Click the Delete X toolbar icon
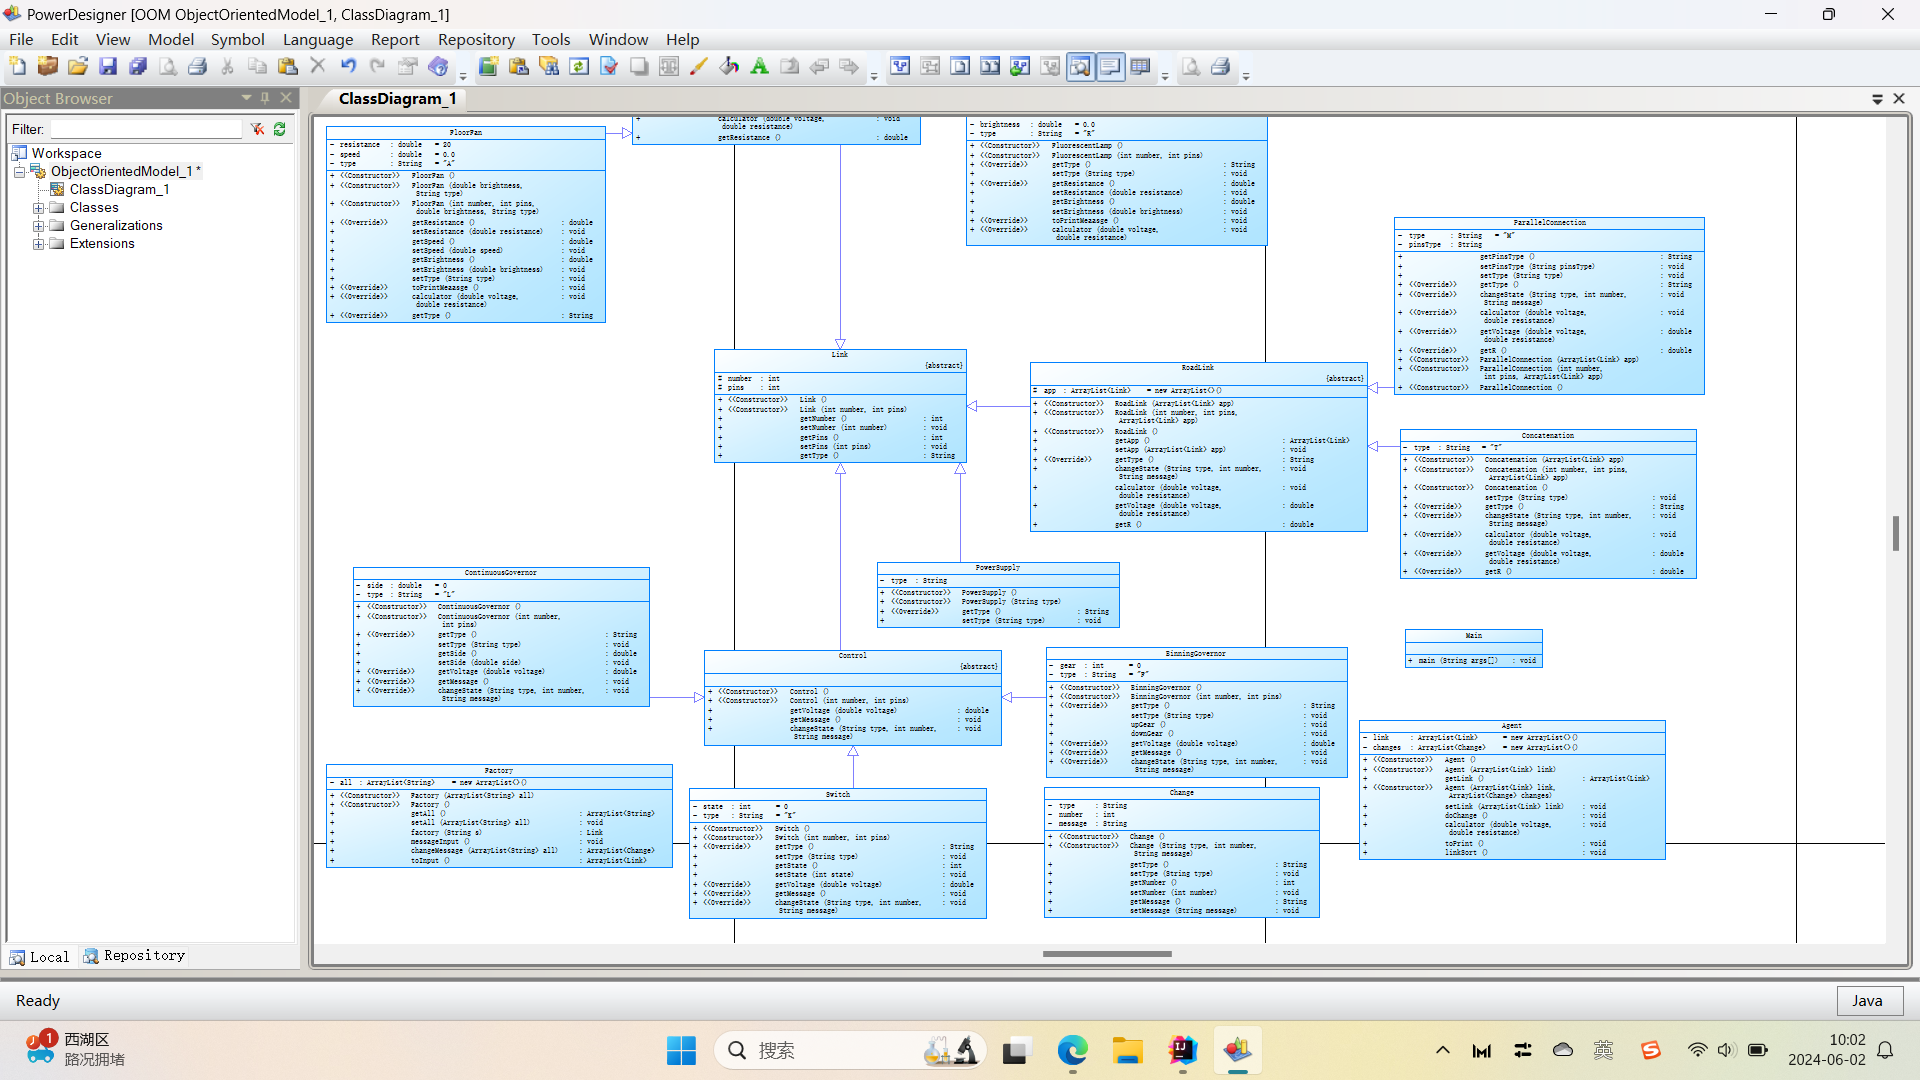This screenshot has width=1920, height=1080. point(318,67)
